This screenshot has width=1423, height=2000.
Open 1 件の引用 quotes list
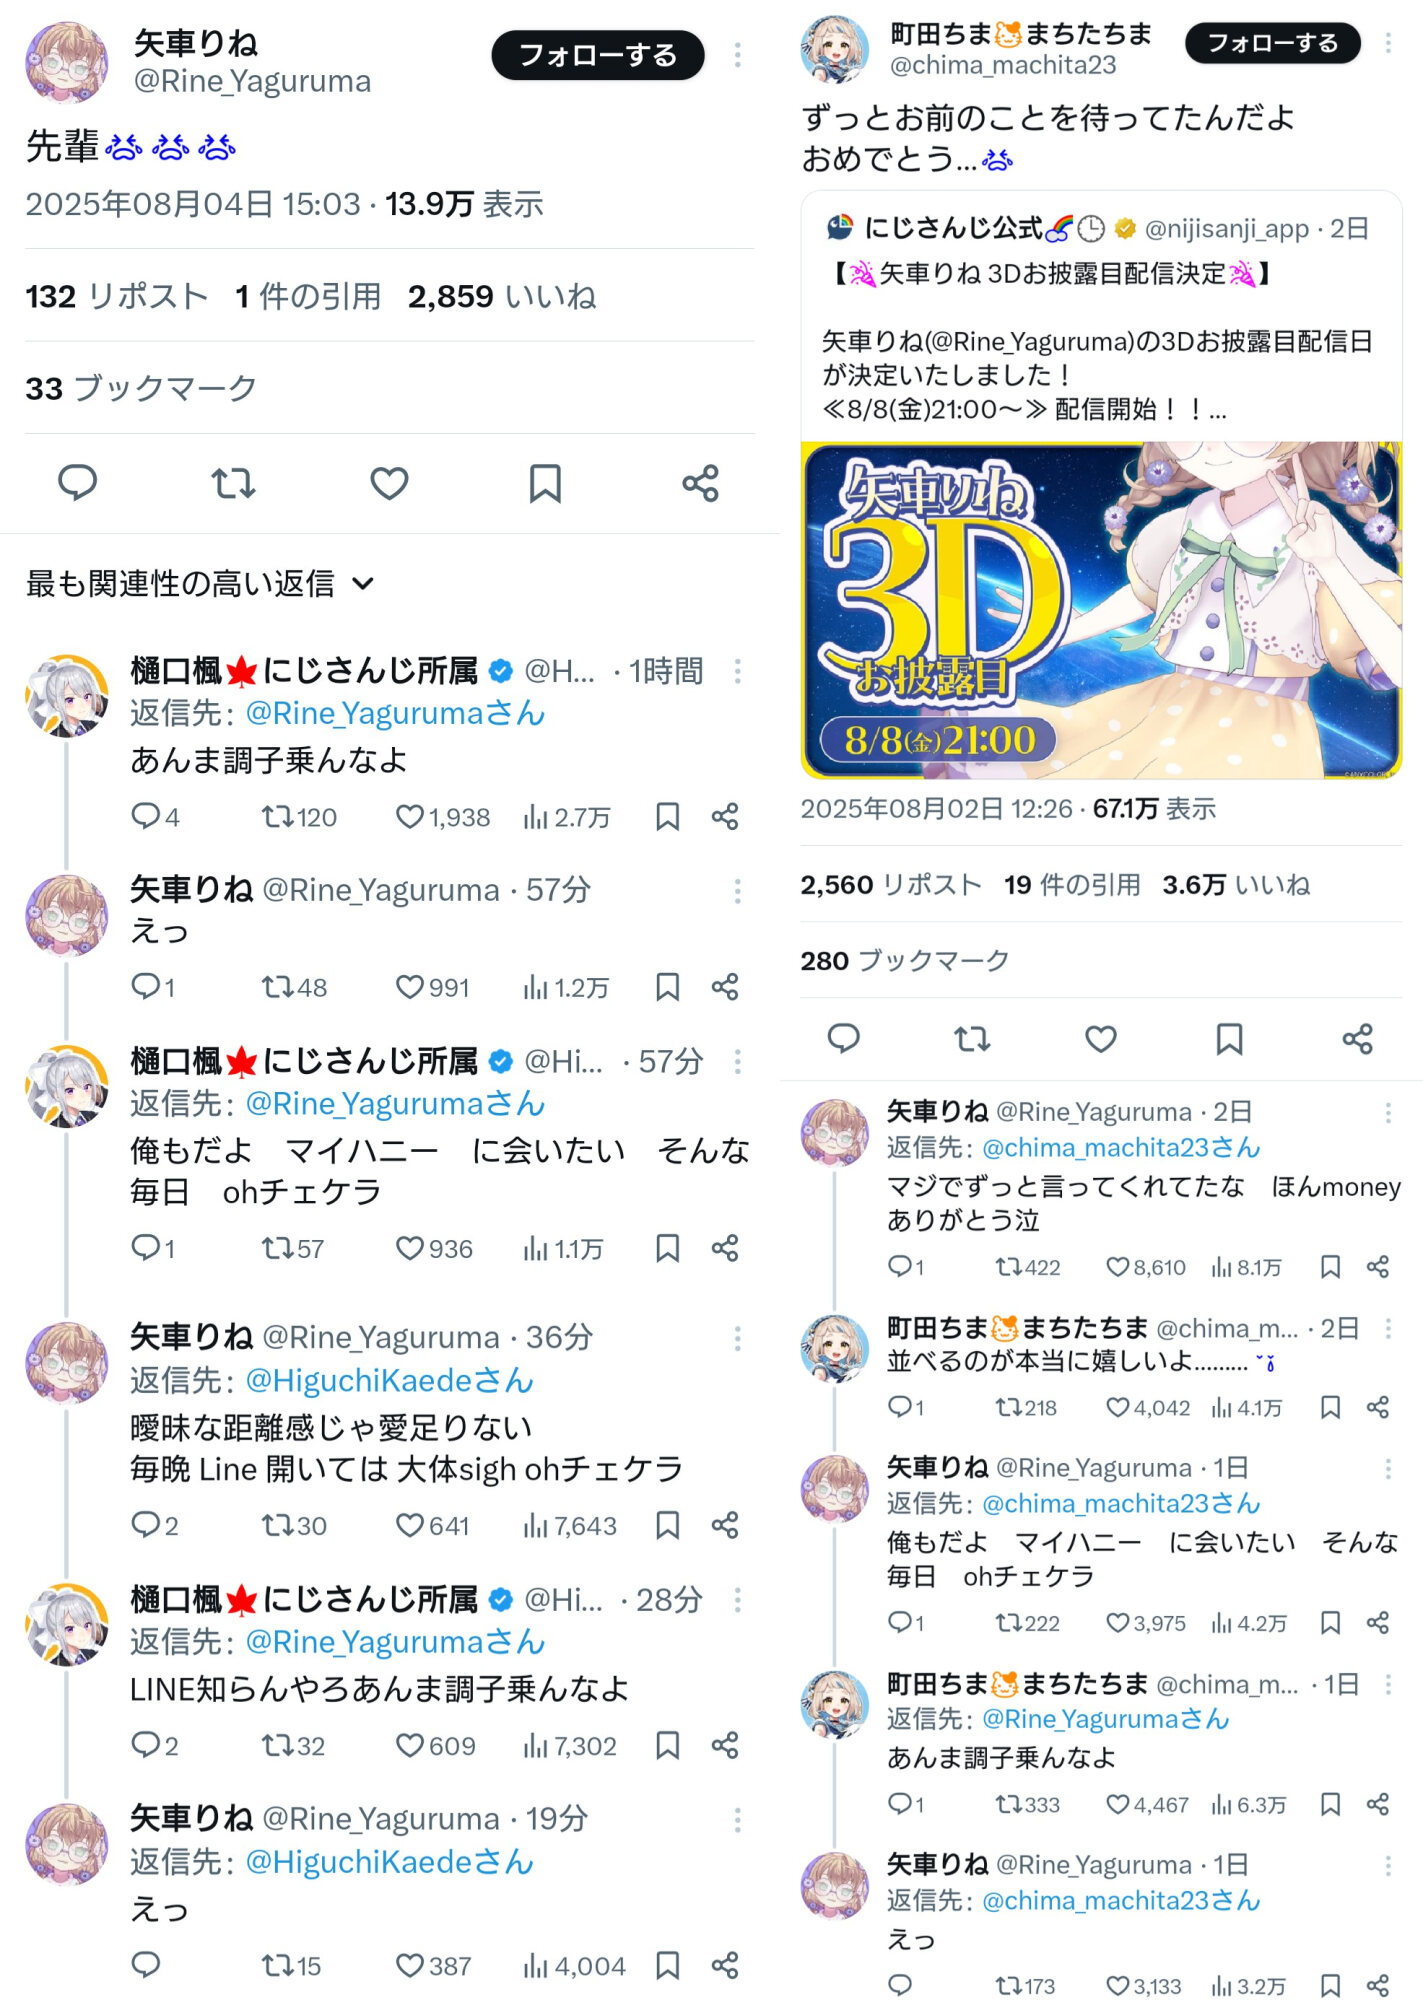tap(308, 296)
